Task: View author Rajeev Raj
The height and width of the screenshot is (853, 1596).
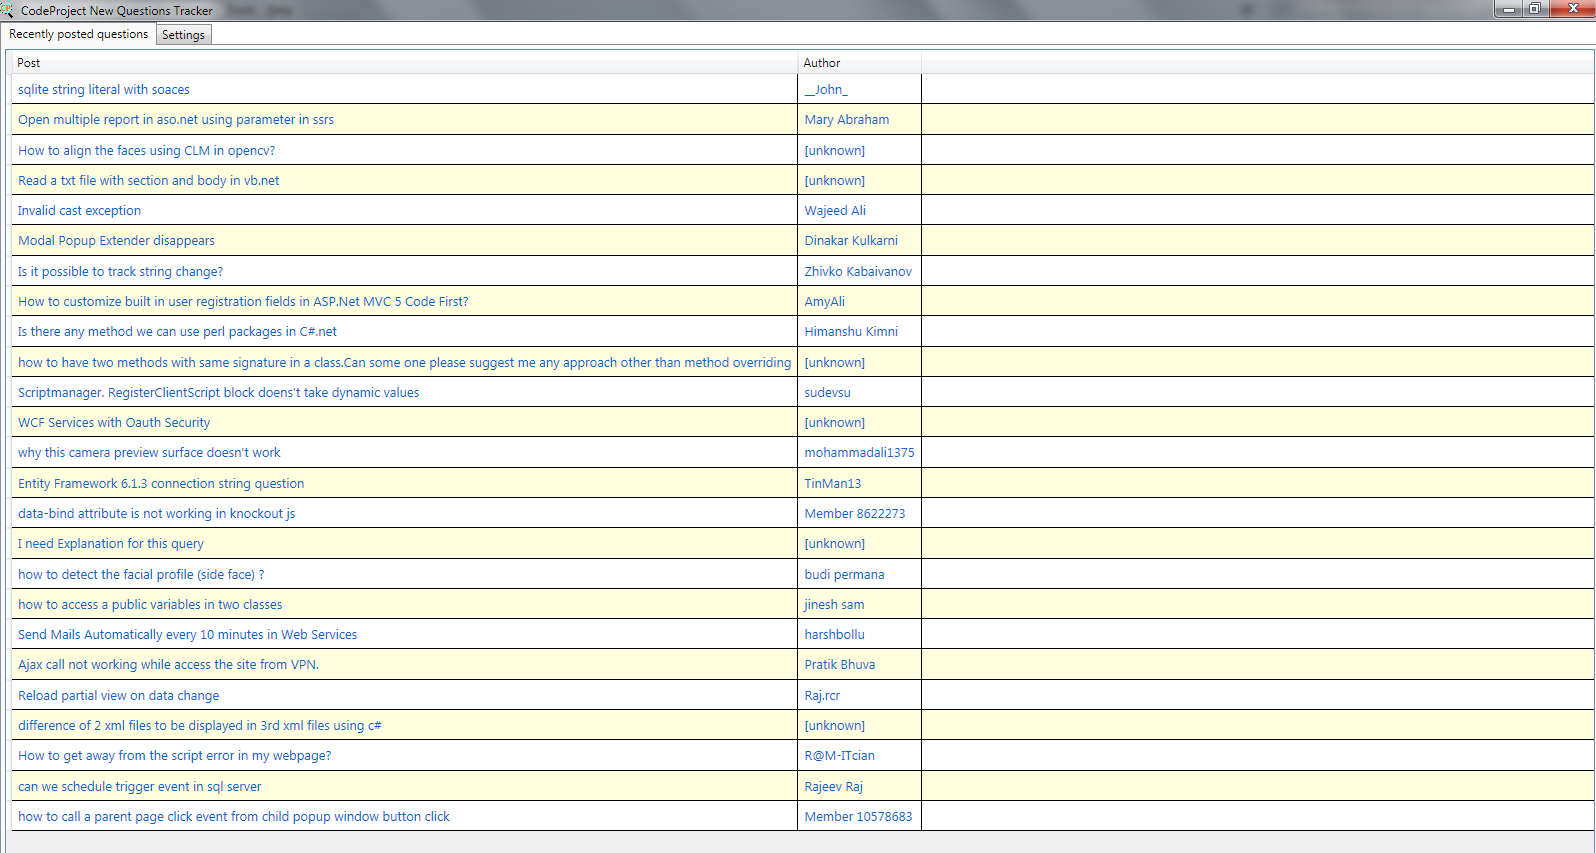Action: pos(834,787)
